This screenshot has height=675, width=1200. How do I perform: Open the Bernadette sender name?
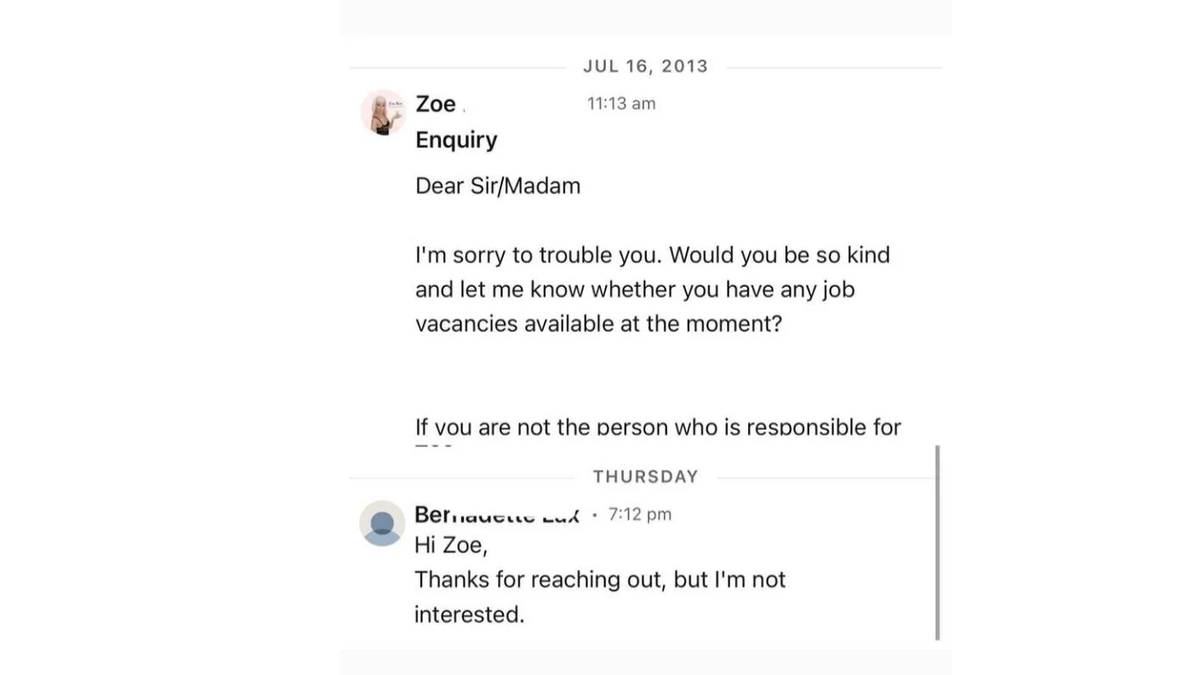(497, 514)
